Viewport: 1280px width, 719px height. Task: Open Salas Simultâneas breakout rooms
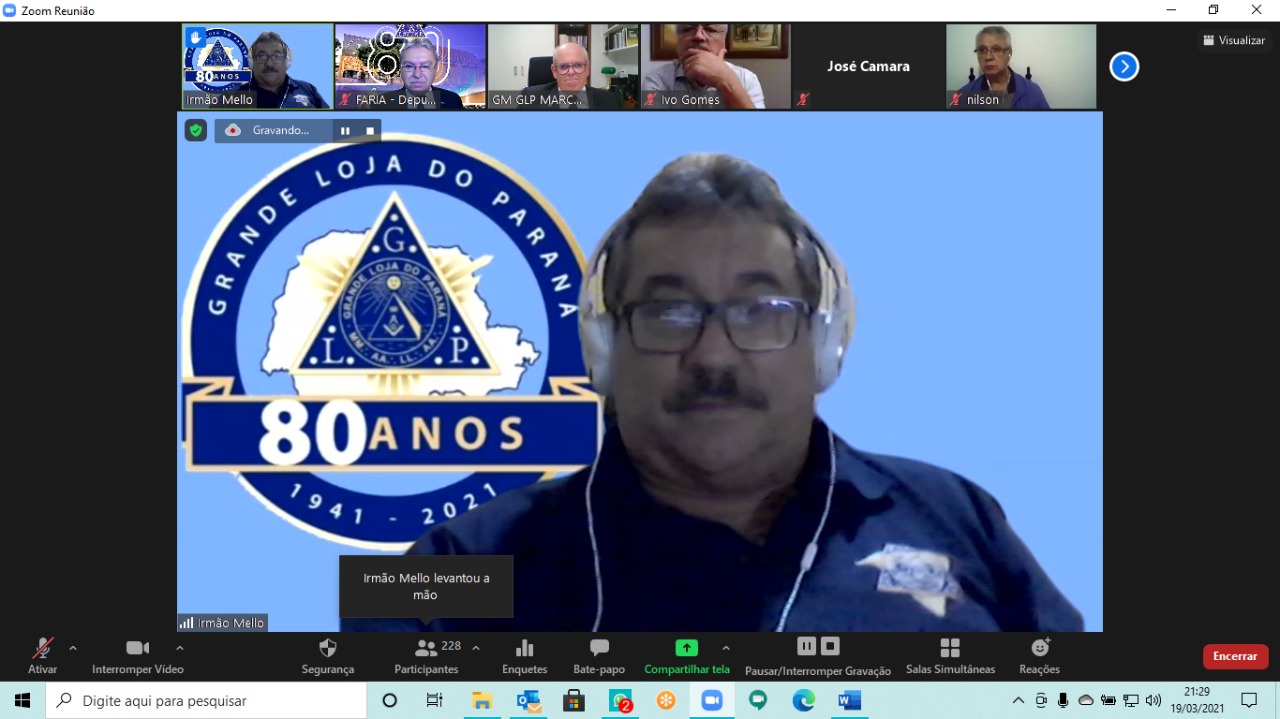950,656
